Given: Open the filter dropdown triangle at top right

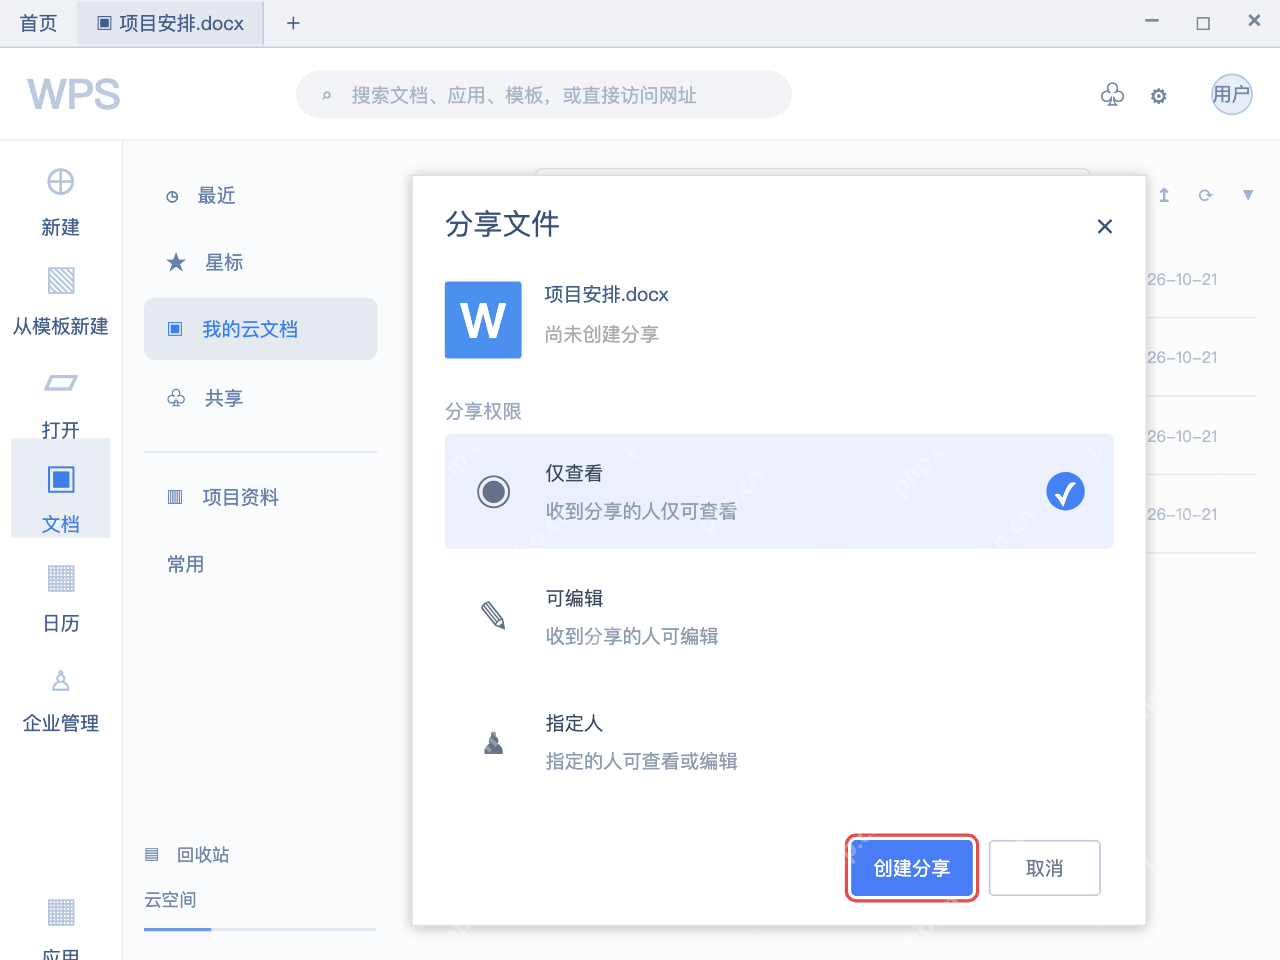Looking at the screenshot, I should 1248,195.
